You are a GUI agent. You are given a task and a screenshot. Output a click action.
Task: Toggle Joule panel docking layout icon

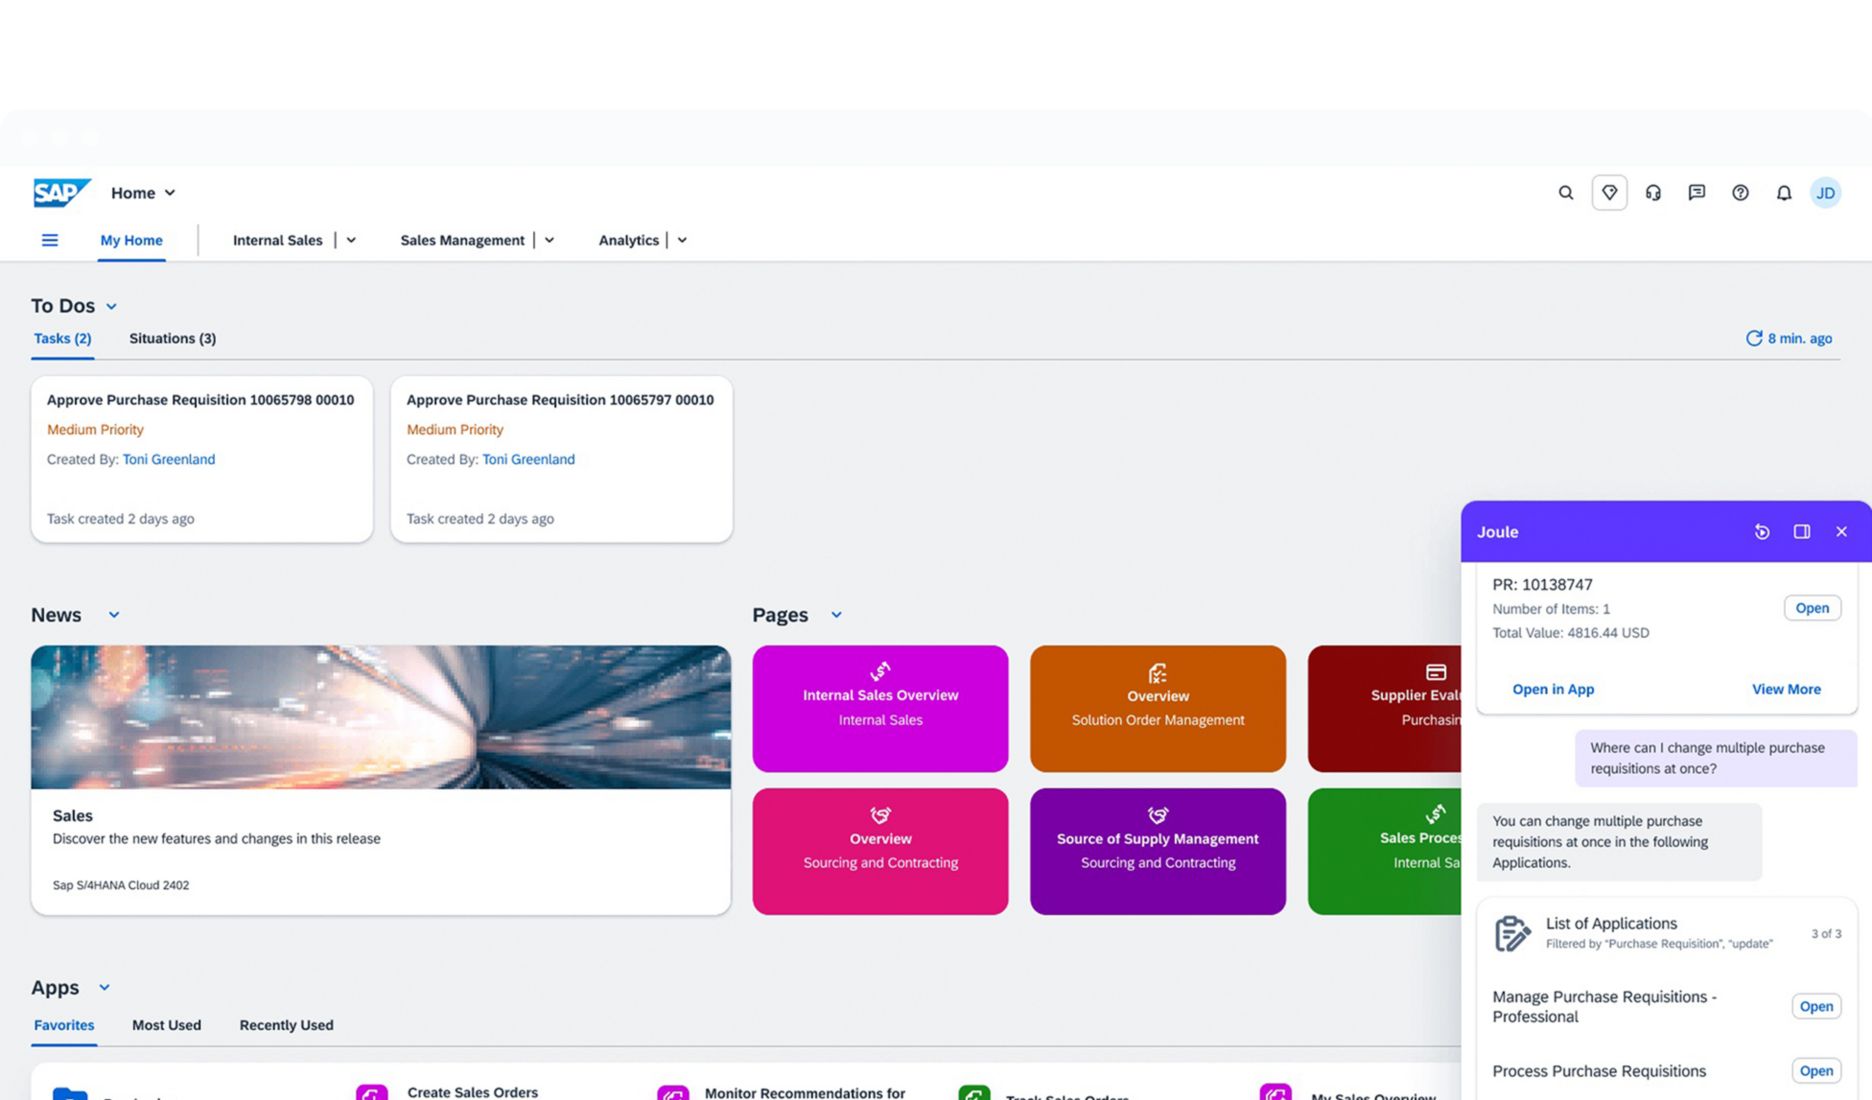1801,532
